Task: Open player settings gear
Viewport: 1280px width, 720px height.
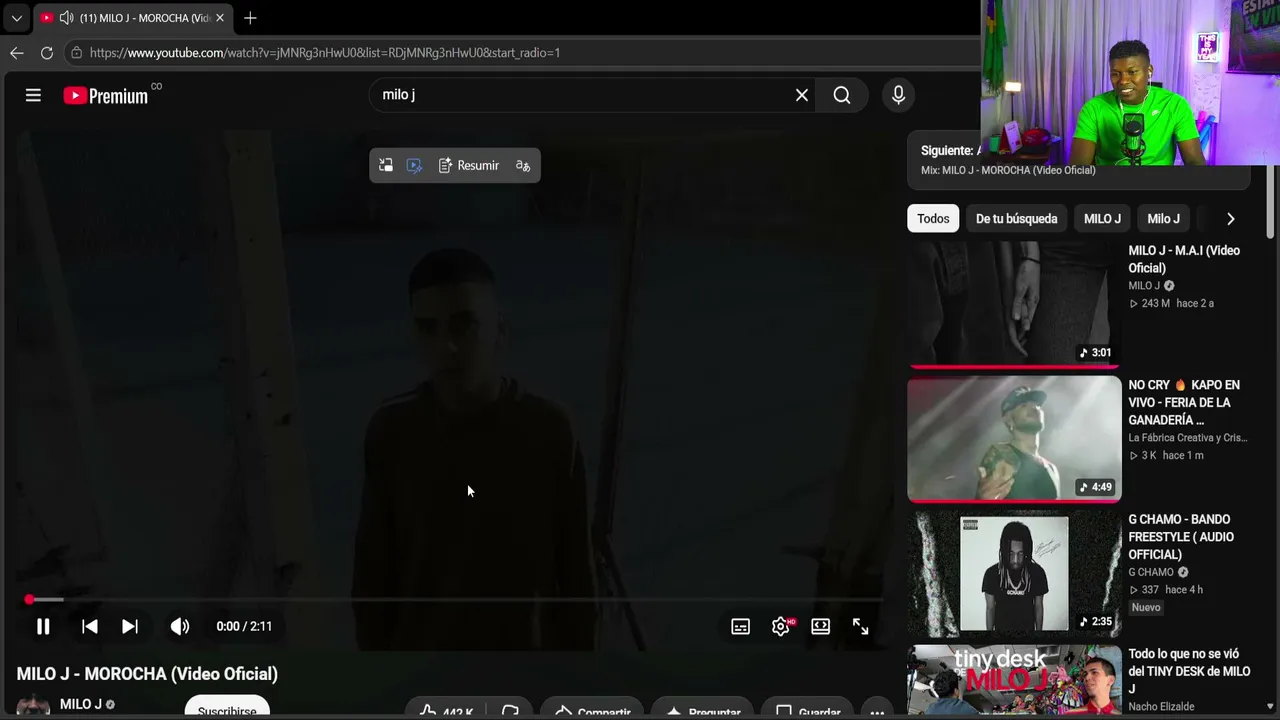Action: click(782, 626)
